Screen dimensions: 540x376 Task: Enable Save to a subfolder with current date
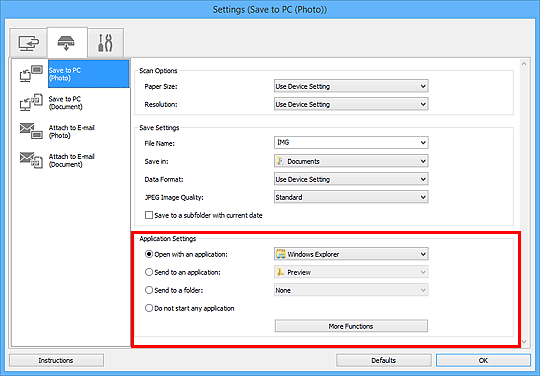click(149, 215)
